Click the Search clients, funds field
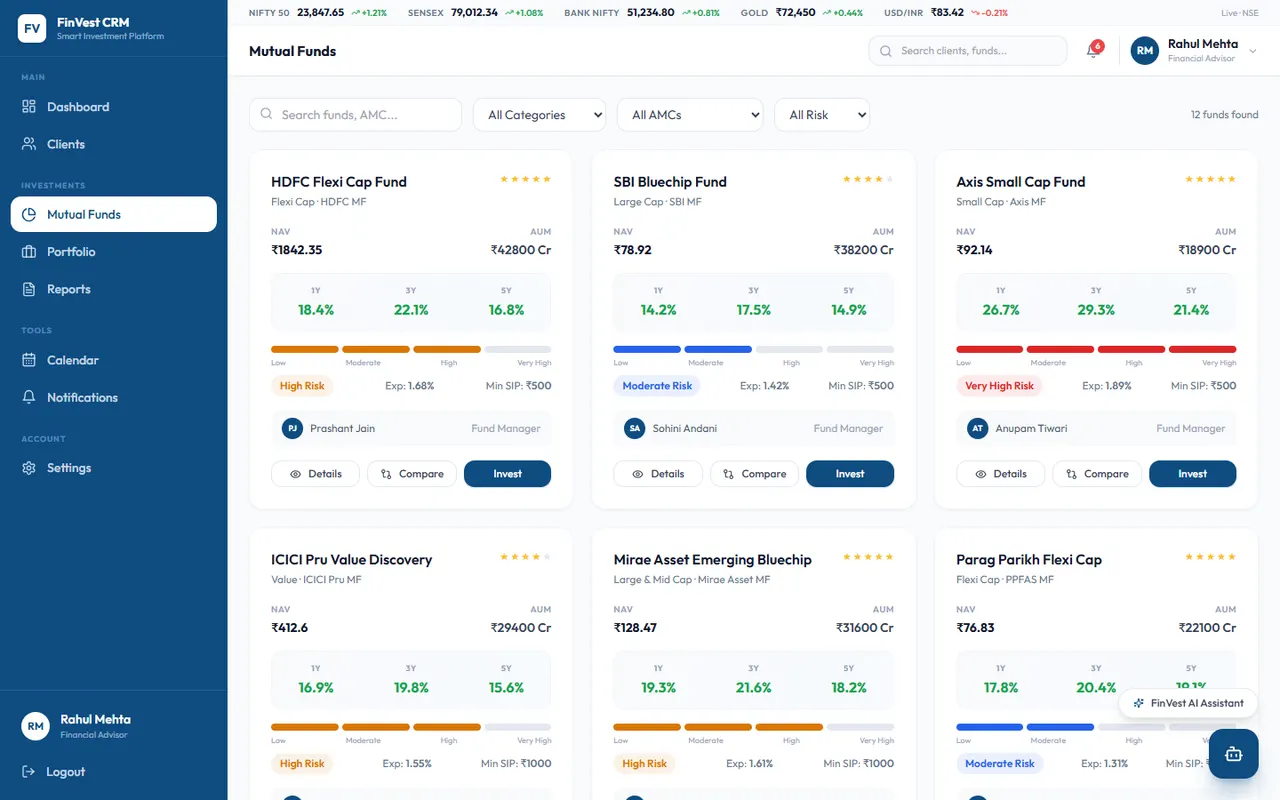 pyautogui.click(x=968, y=51)
